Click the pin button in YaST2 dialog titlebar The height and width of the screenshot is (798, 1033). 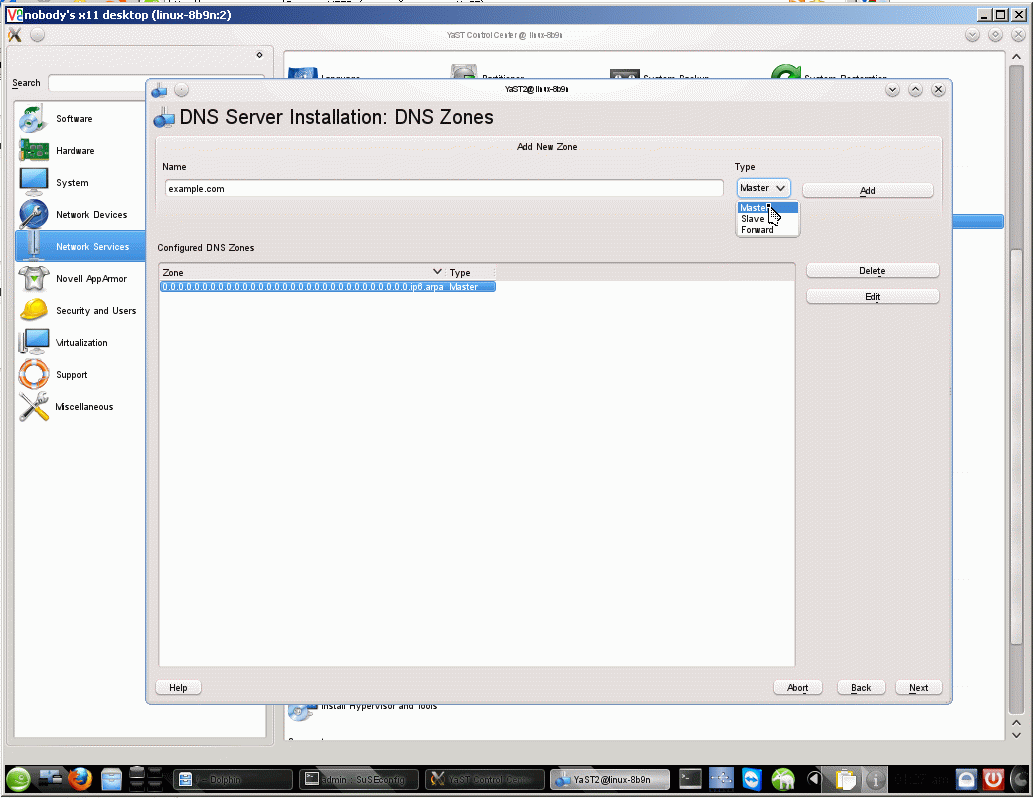pyautogui.click(x=182, y=90)
